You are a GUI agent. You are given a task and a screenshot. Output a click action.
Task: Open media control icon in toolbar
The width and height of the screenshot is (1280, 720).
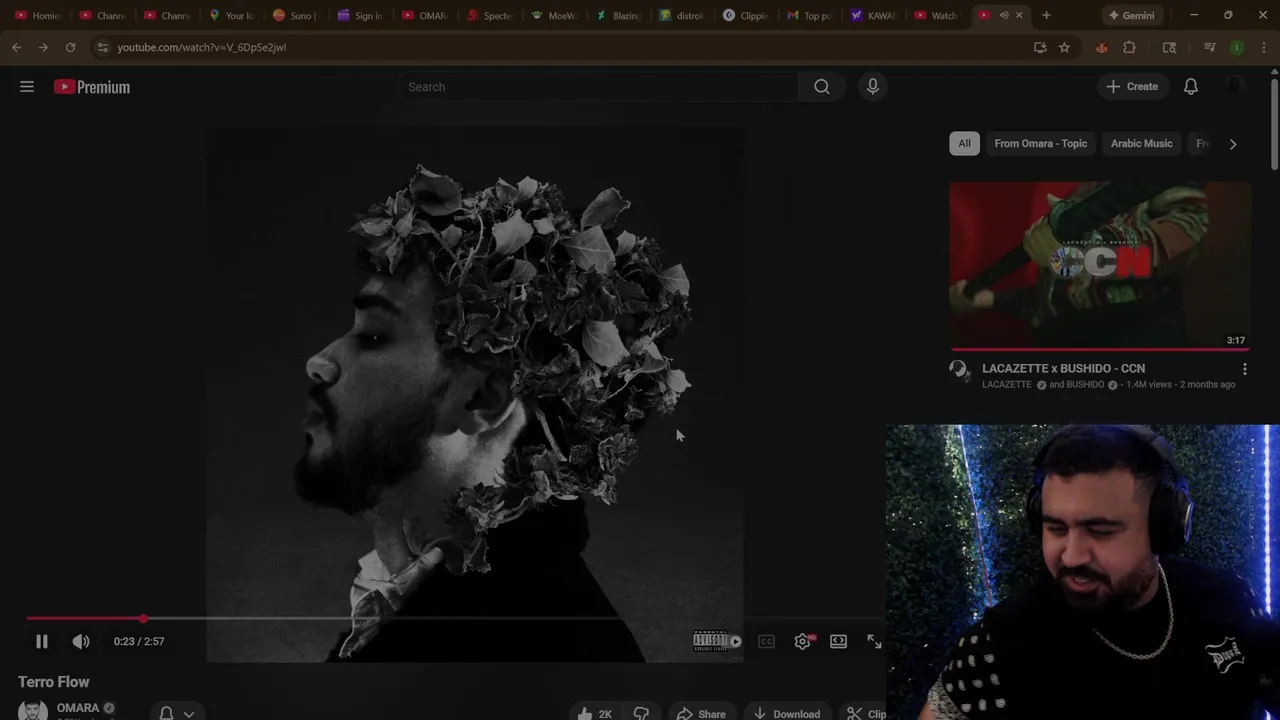pos(1209,47)
